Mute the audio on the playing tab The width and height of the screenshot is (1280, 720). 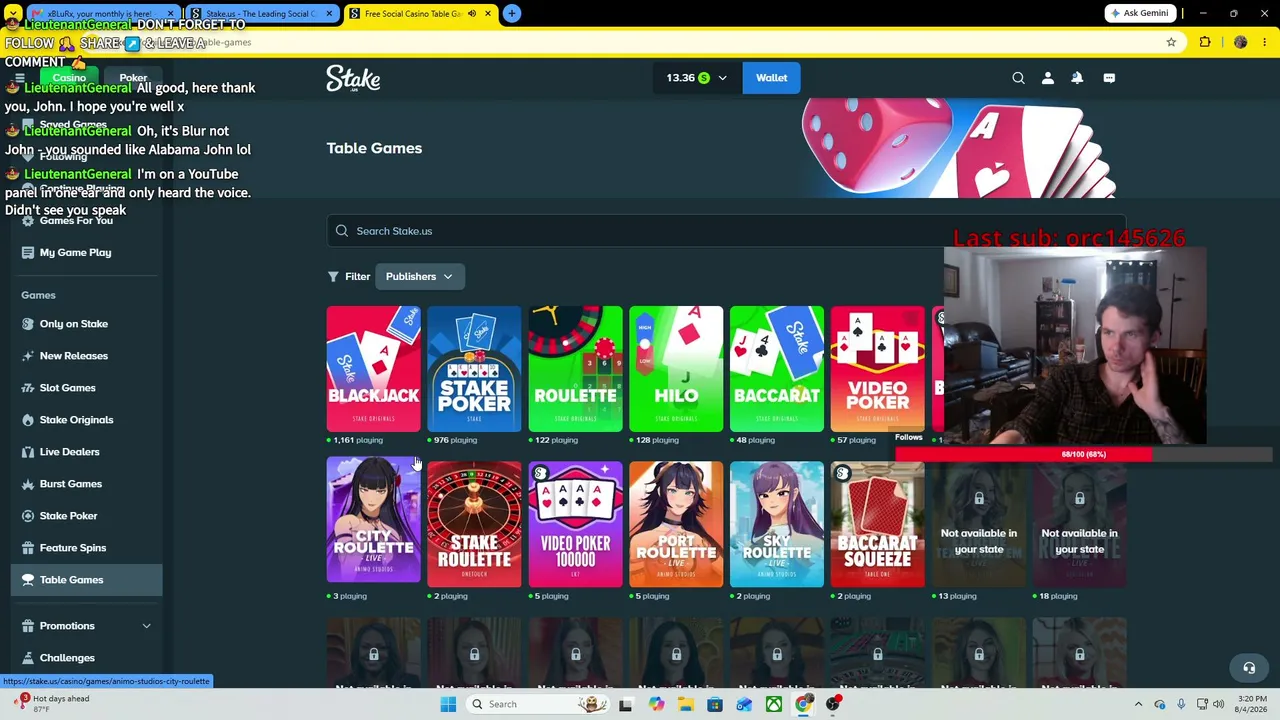[x=472, y=14]
